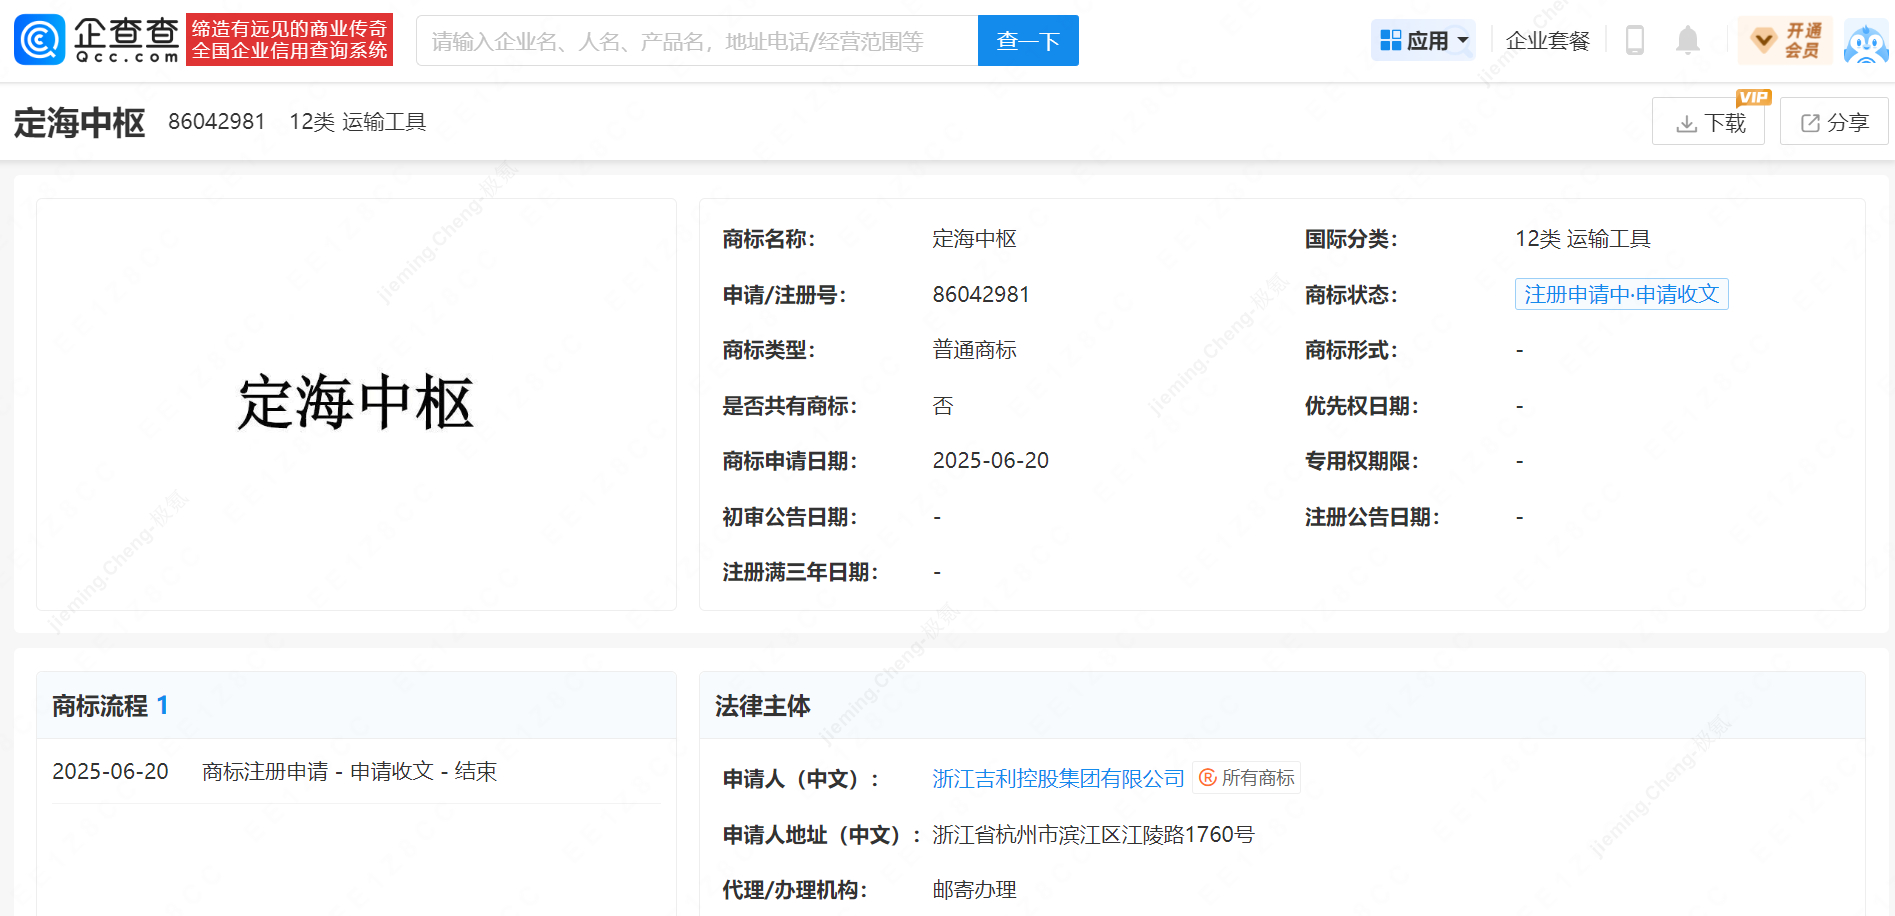1895x916 pixels.
Task: Click the 注册公告日期 label
Action: pyautogui.click(x=1372, y=517)
